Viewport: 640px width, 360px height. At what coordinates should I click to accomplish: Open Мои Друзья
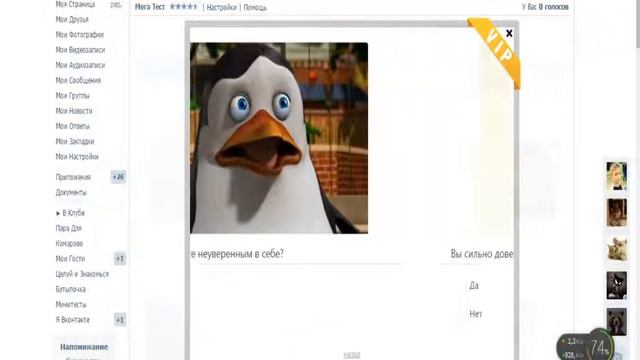tap(72, 19)
